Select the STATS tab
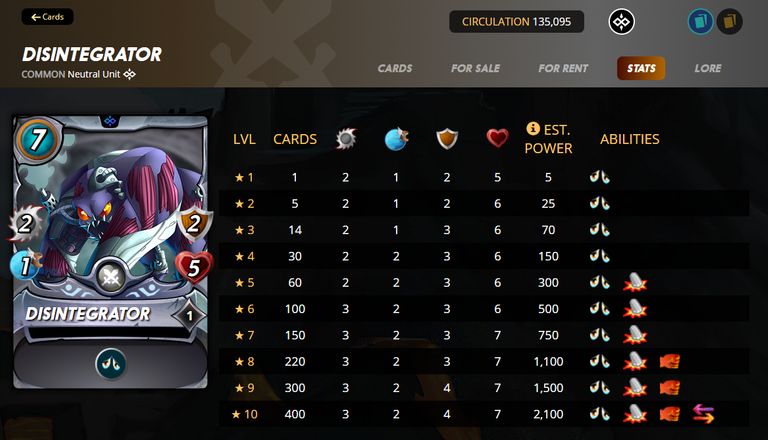768x440 pixels. tap(641, 69)
